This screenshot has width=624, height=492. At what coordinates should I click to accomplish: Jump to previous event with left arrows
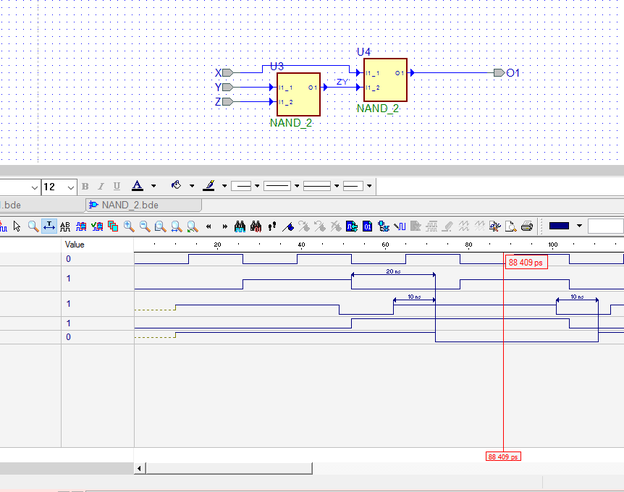(x=208, y=226)
